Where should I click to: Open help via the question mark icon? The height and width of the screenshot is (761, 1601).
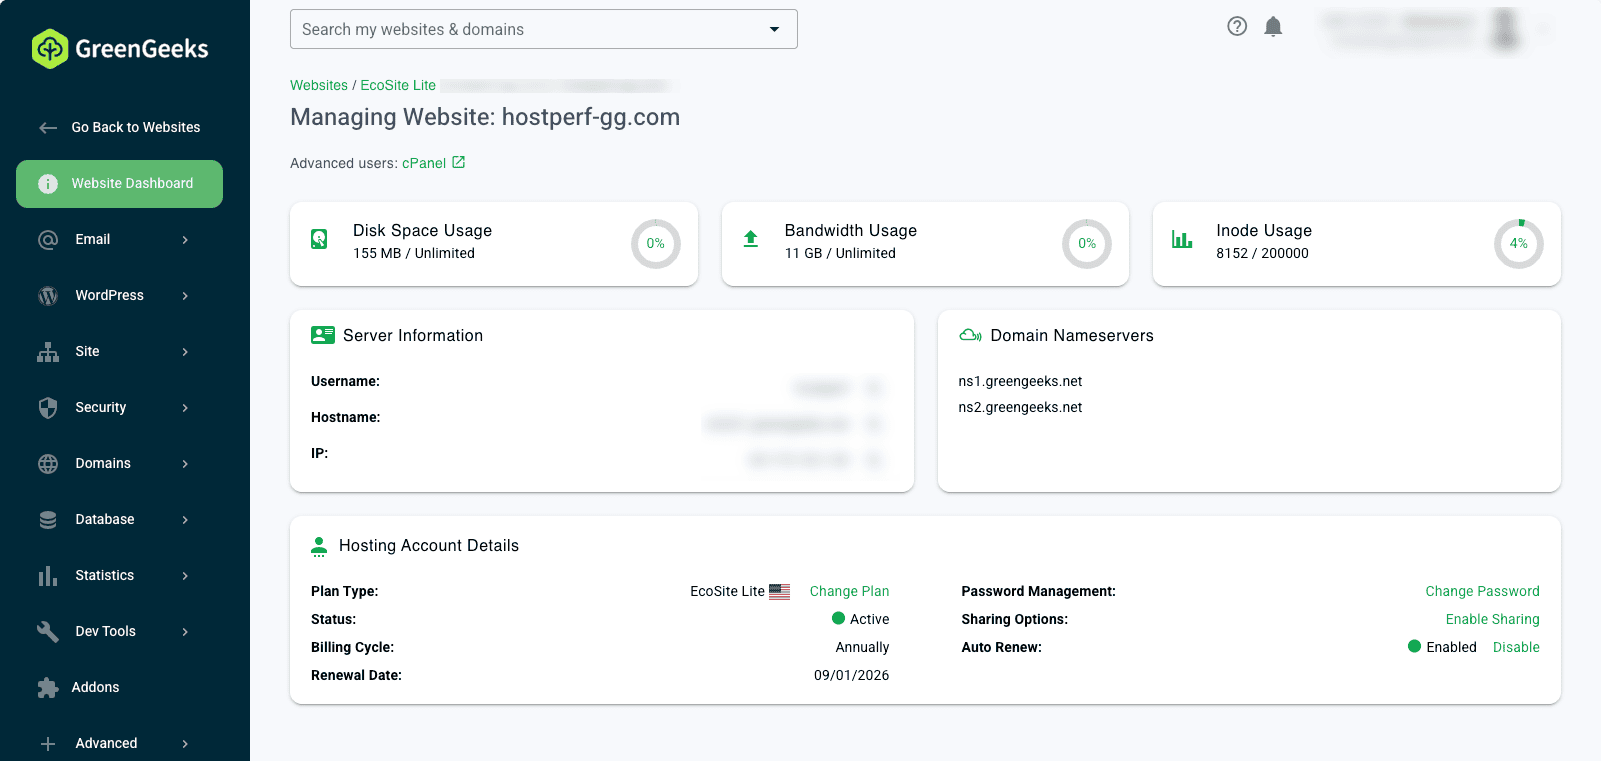[1237, 27]
